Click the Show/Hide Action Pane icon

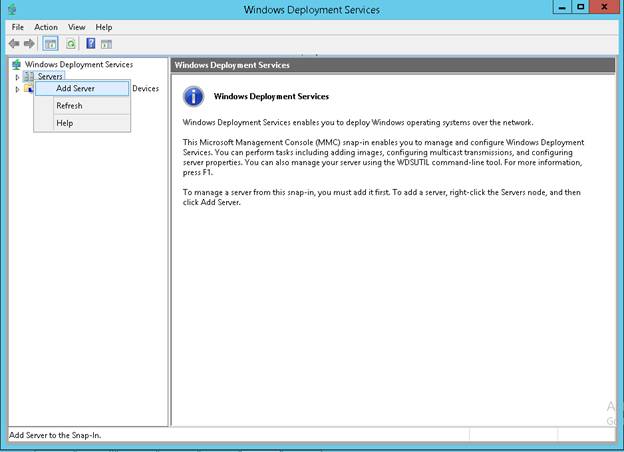[106, 44]
